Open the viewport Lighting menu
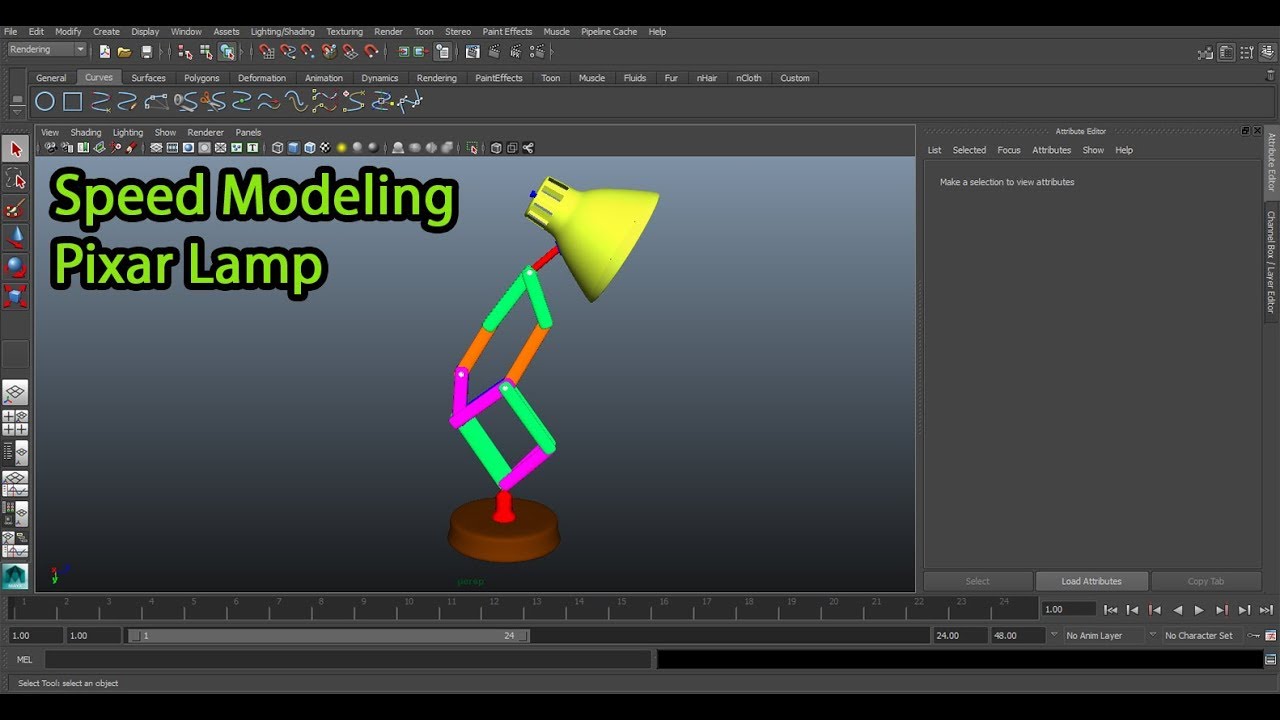Viewport: 1280px width, 720px height. 127,132
